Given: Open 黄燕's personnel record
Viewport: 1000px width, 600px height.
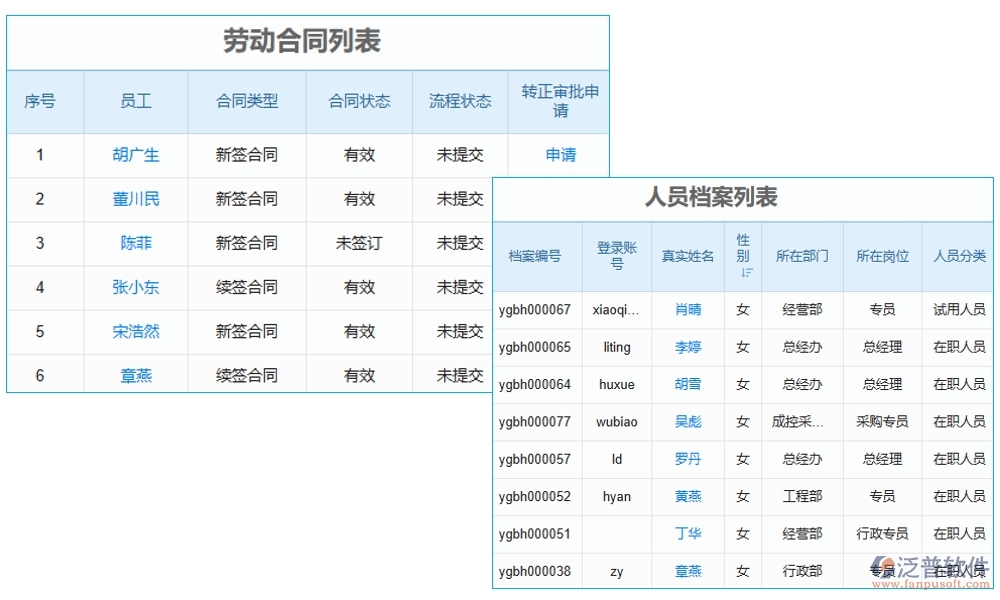Looking at the screenshot, I should [x=687, y=496].
